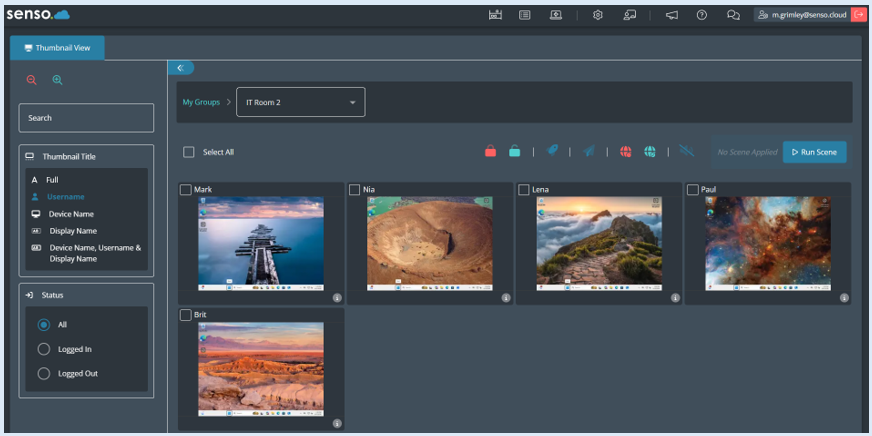
Task: Open the settings gear icon
Action: click(x=598, y=15)
